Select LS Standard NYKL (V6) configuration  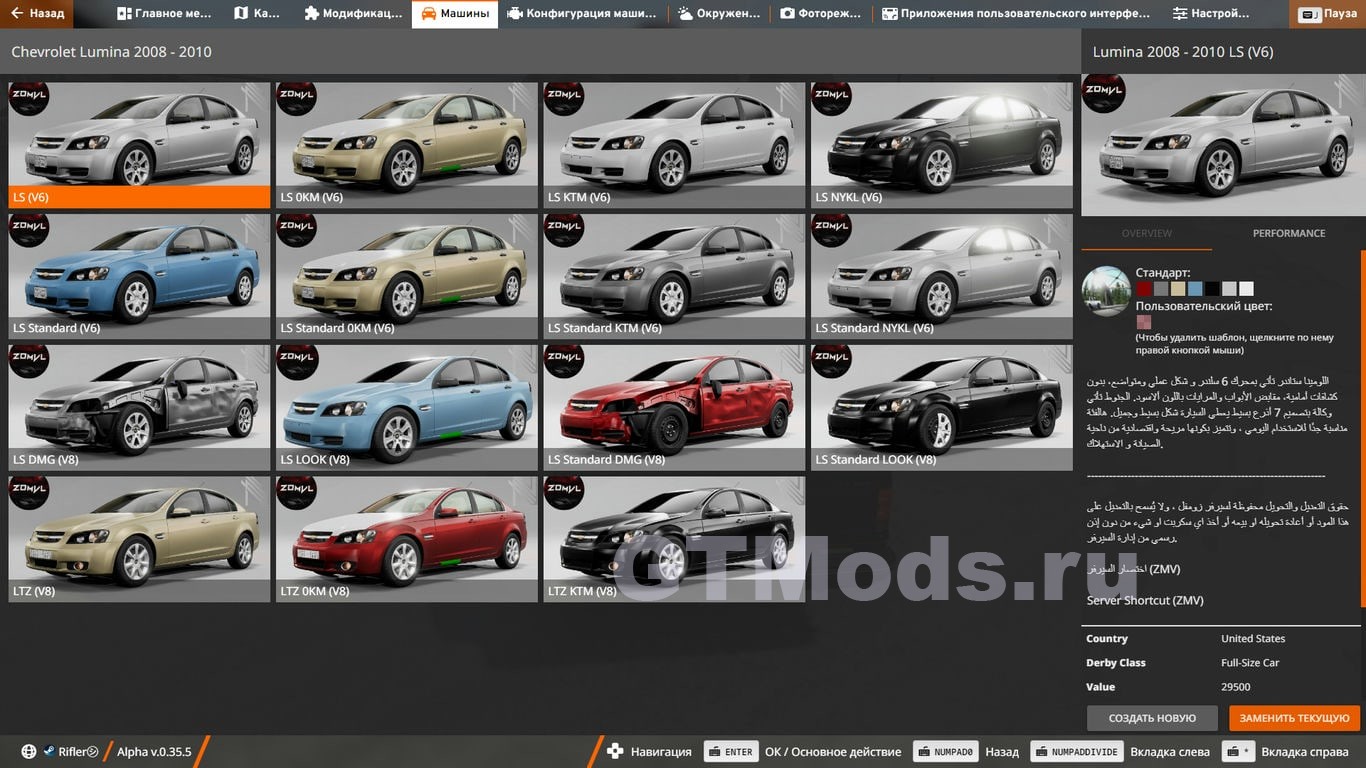[x=942, y=276]
